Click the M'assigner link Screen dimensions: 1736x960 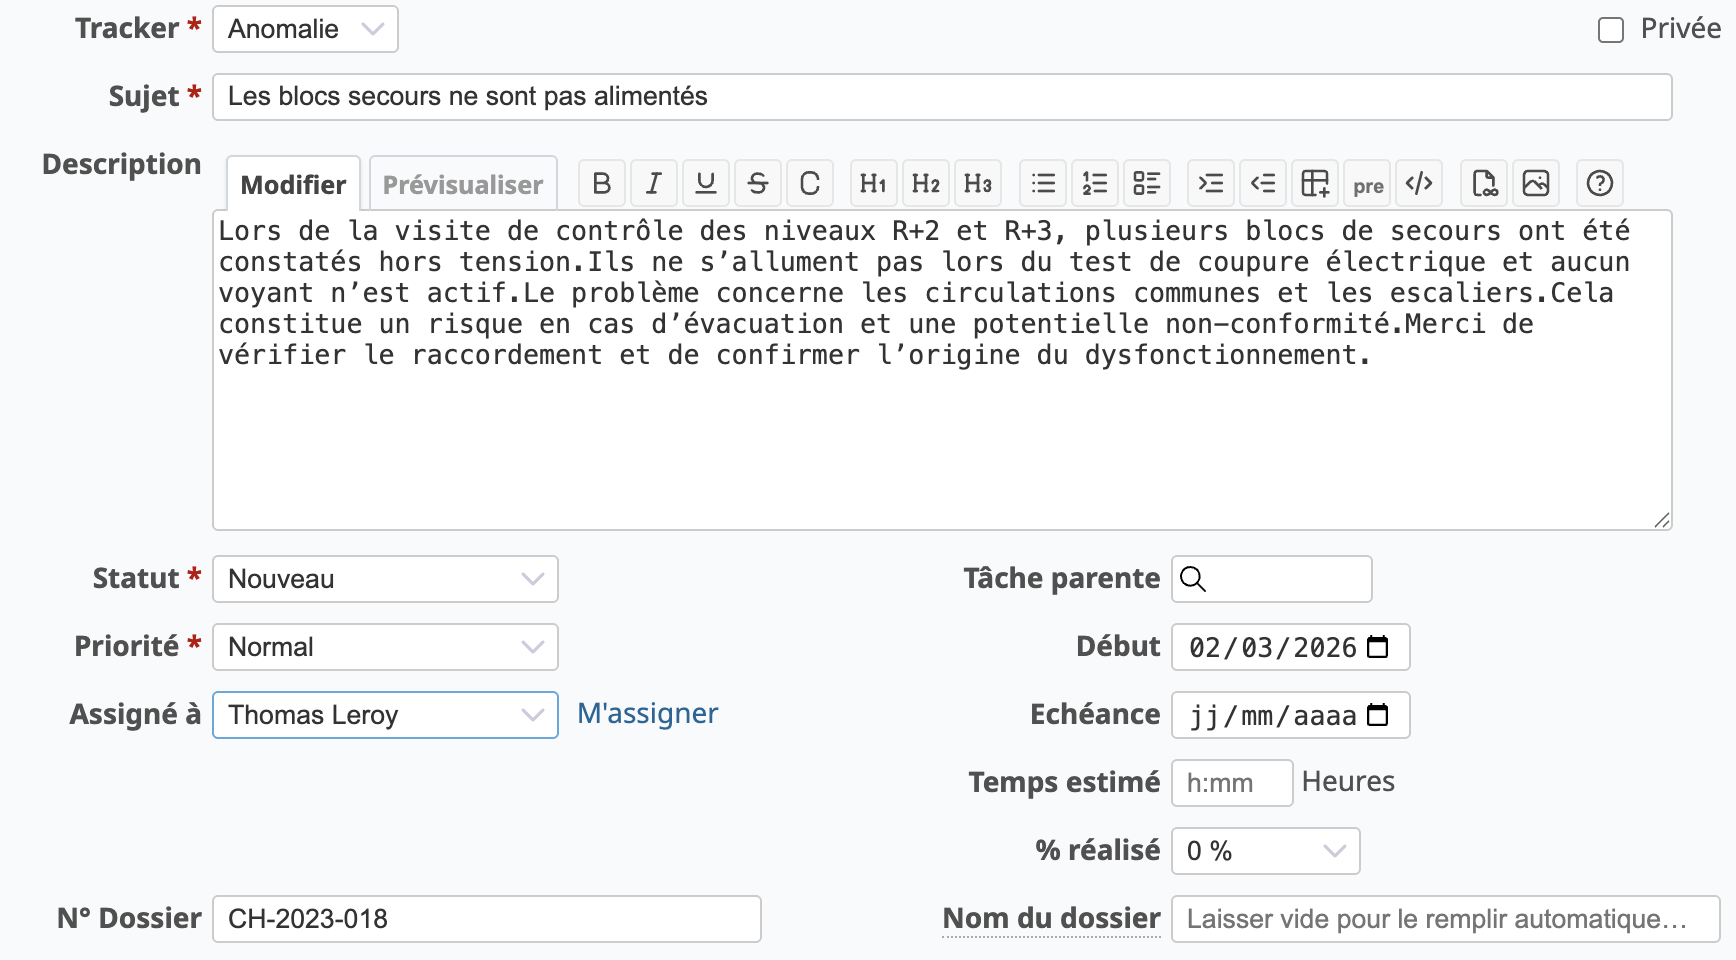(648, 713)
